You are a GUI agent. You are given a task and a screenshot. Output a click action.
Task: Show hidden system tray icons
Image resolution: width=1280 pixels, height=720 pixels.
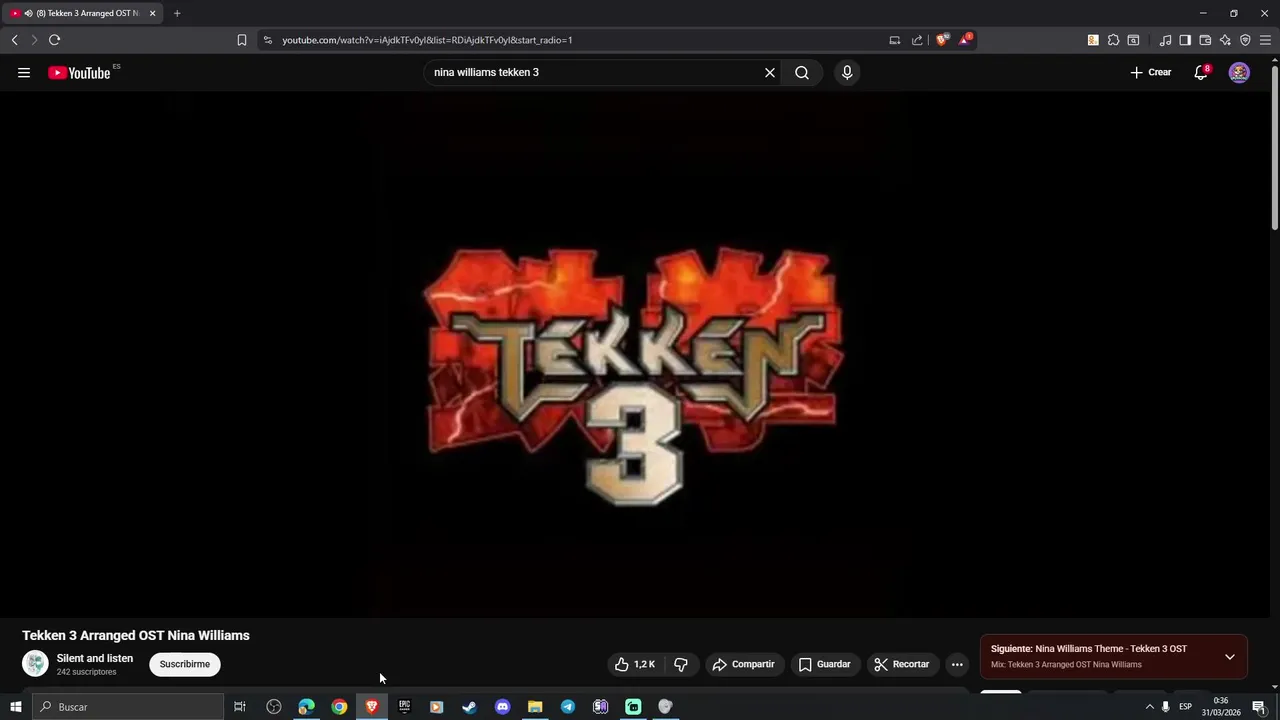1149,707
